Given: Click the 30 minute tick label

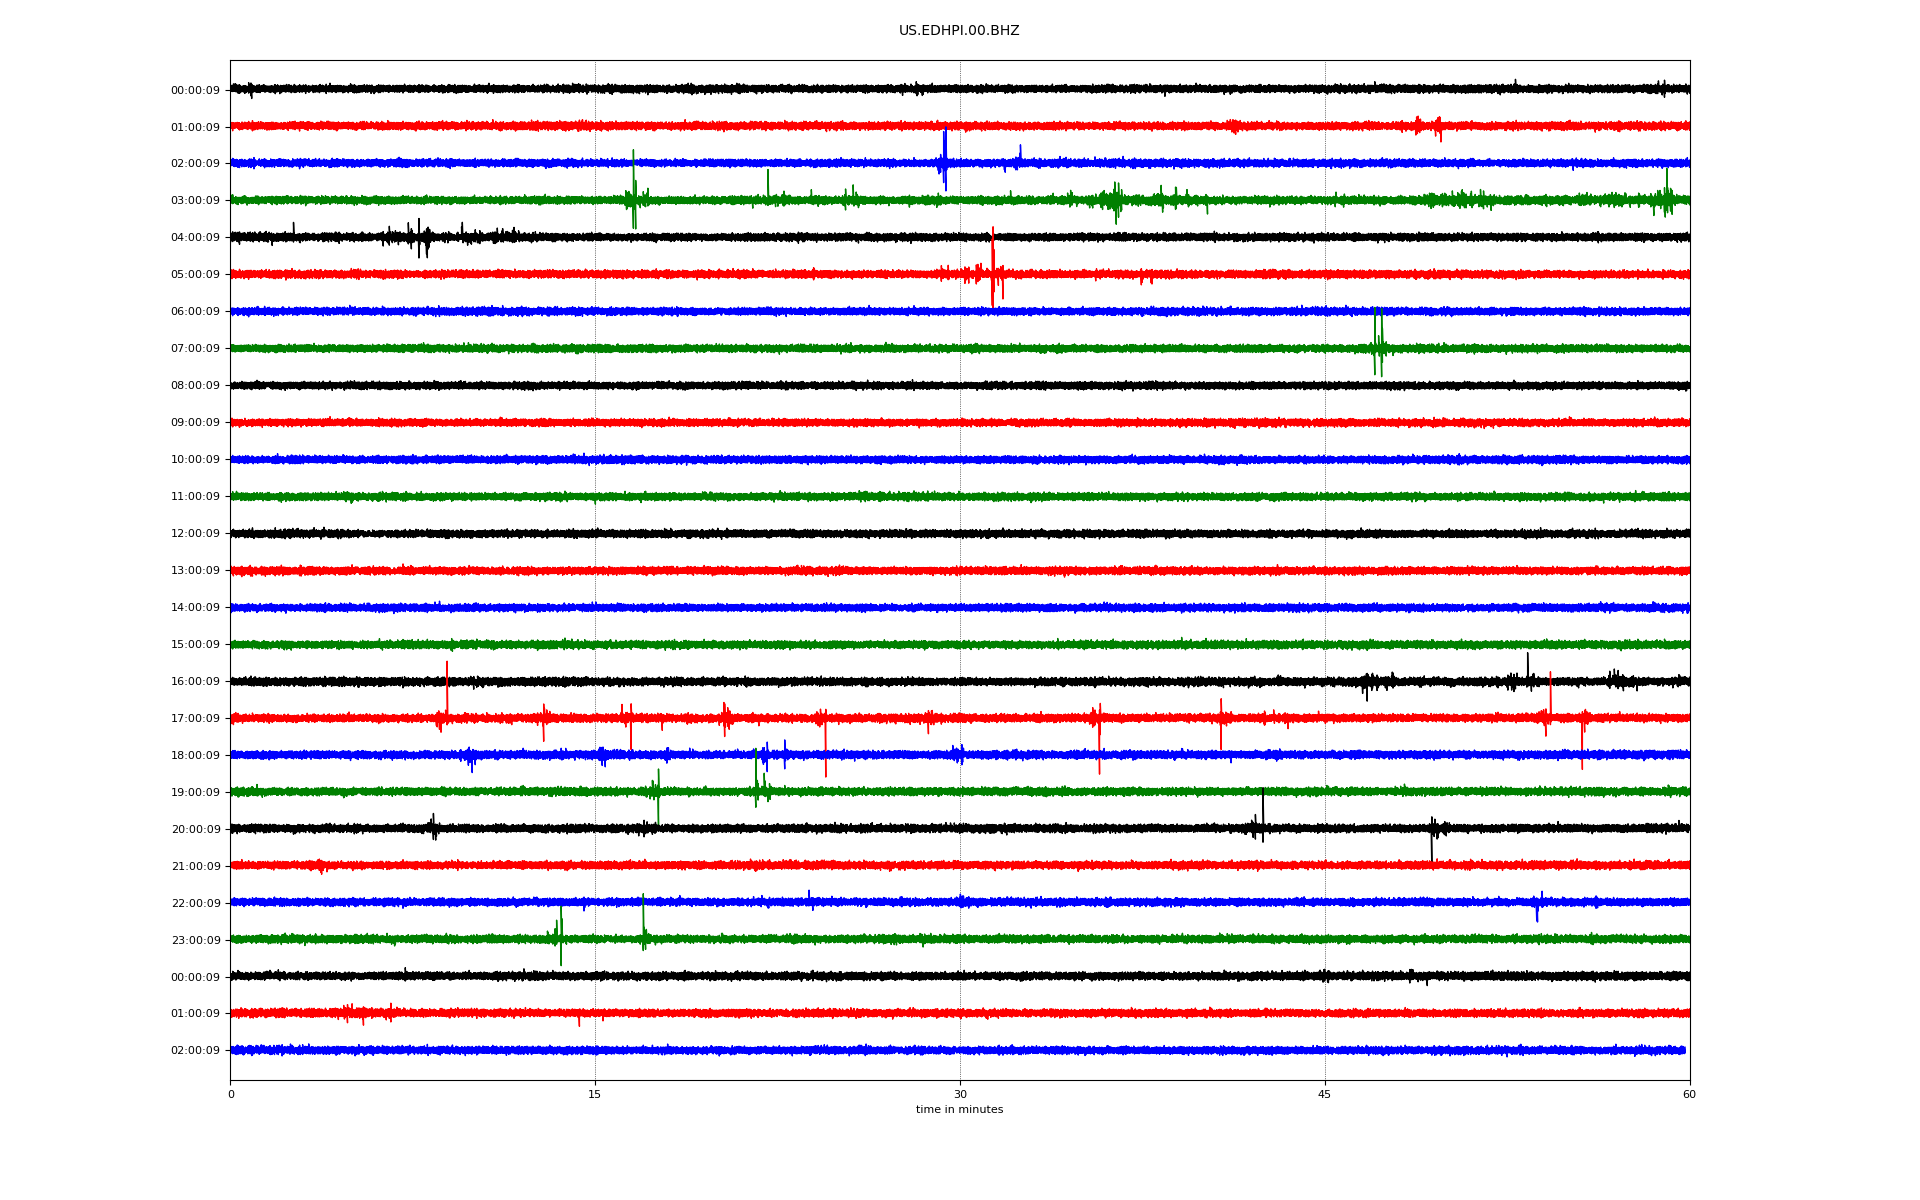Looking at the screenshot, I should click(x=960, y=1095).
